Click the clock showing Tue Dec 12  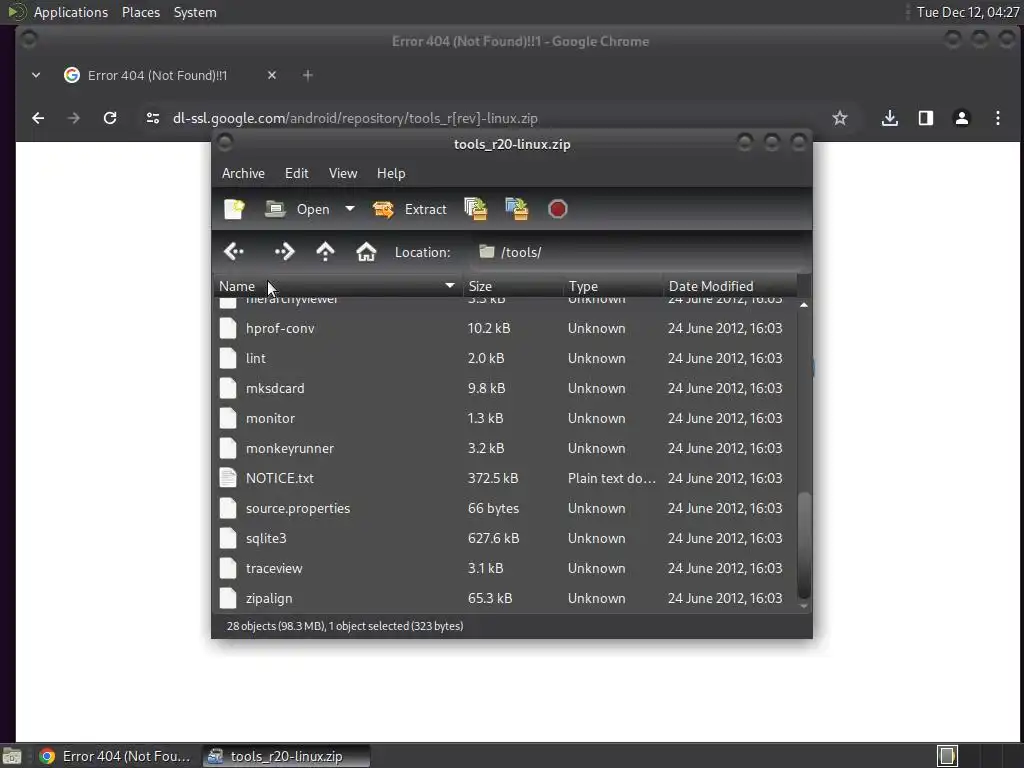coord(968,12)
